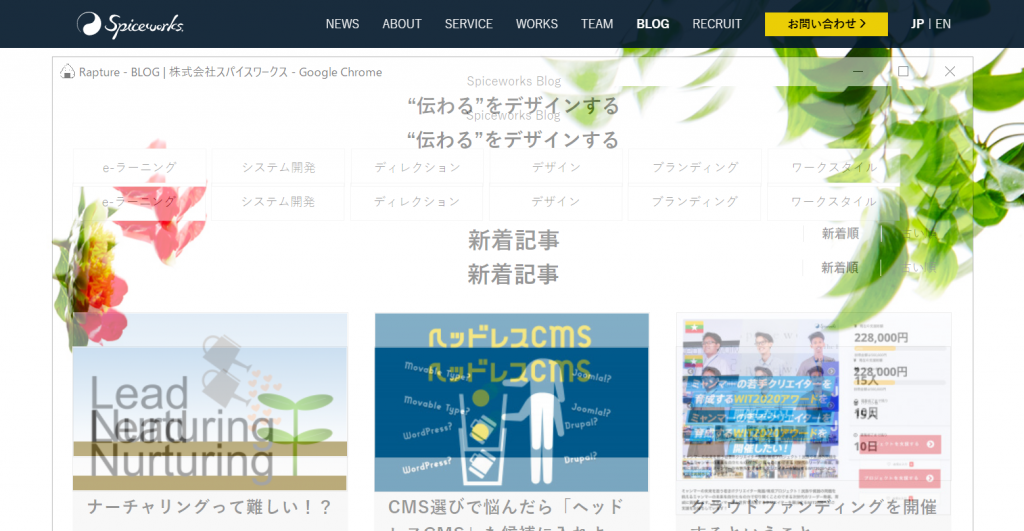Click the Rapture window title icon
The width and height of the screenshot is (1024, 531).
67,72
